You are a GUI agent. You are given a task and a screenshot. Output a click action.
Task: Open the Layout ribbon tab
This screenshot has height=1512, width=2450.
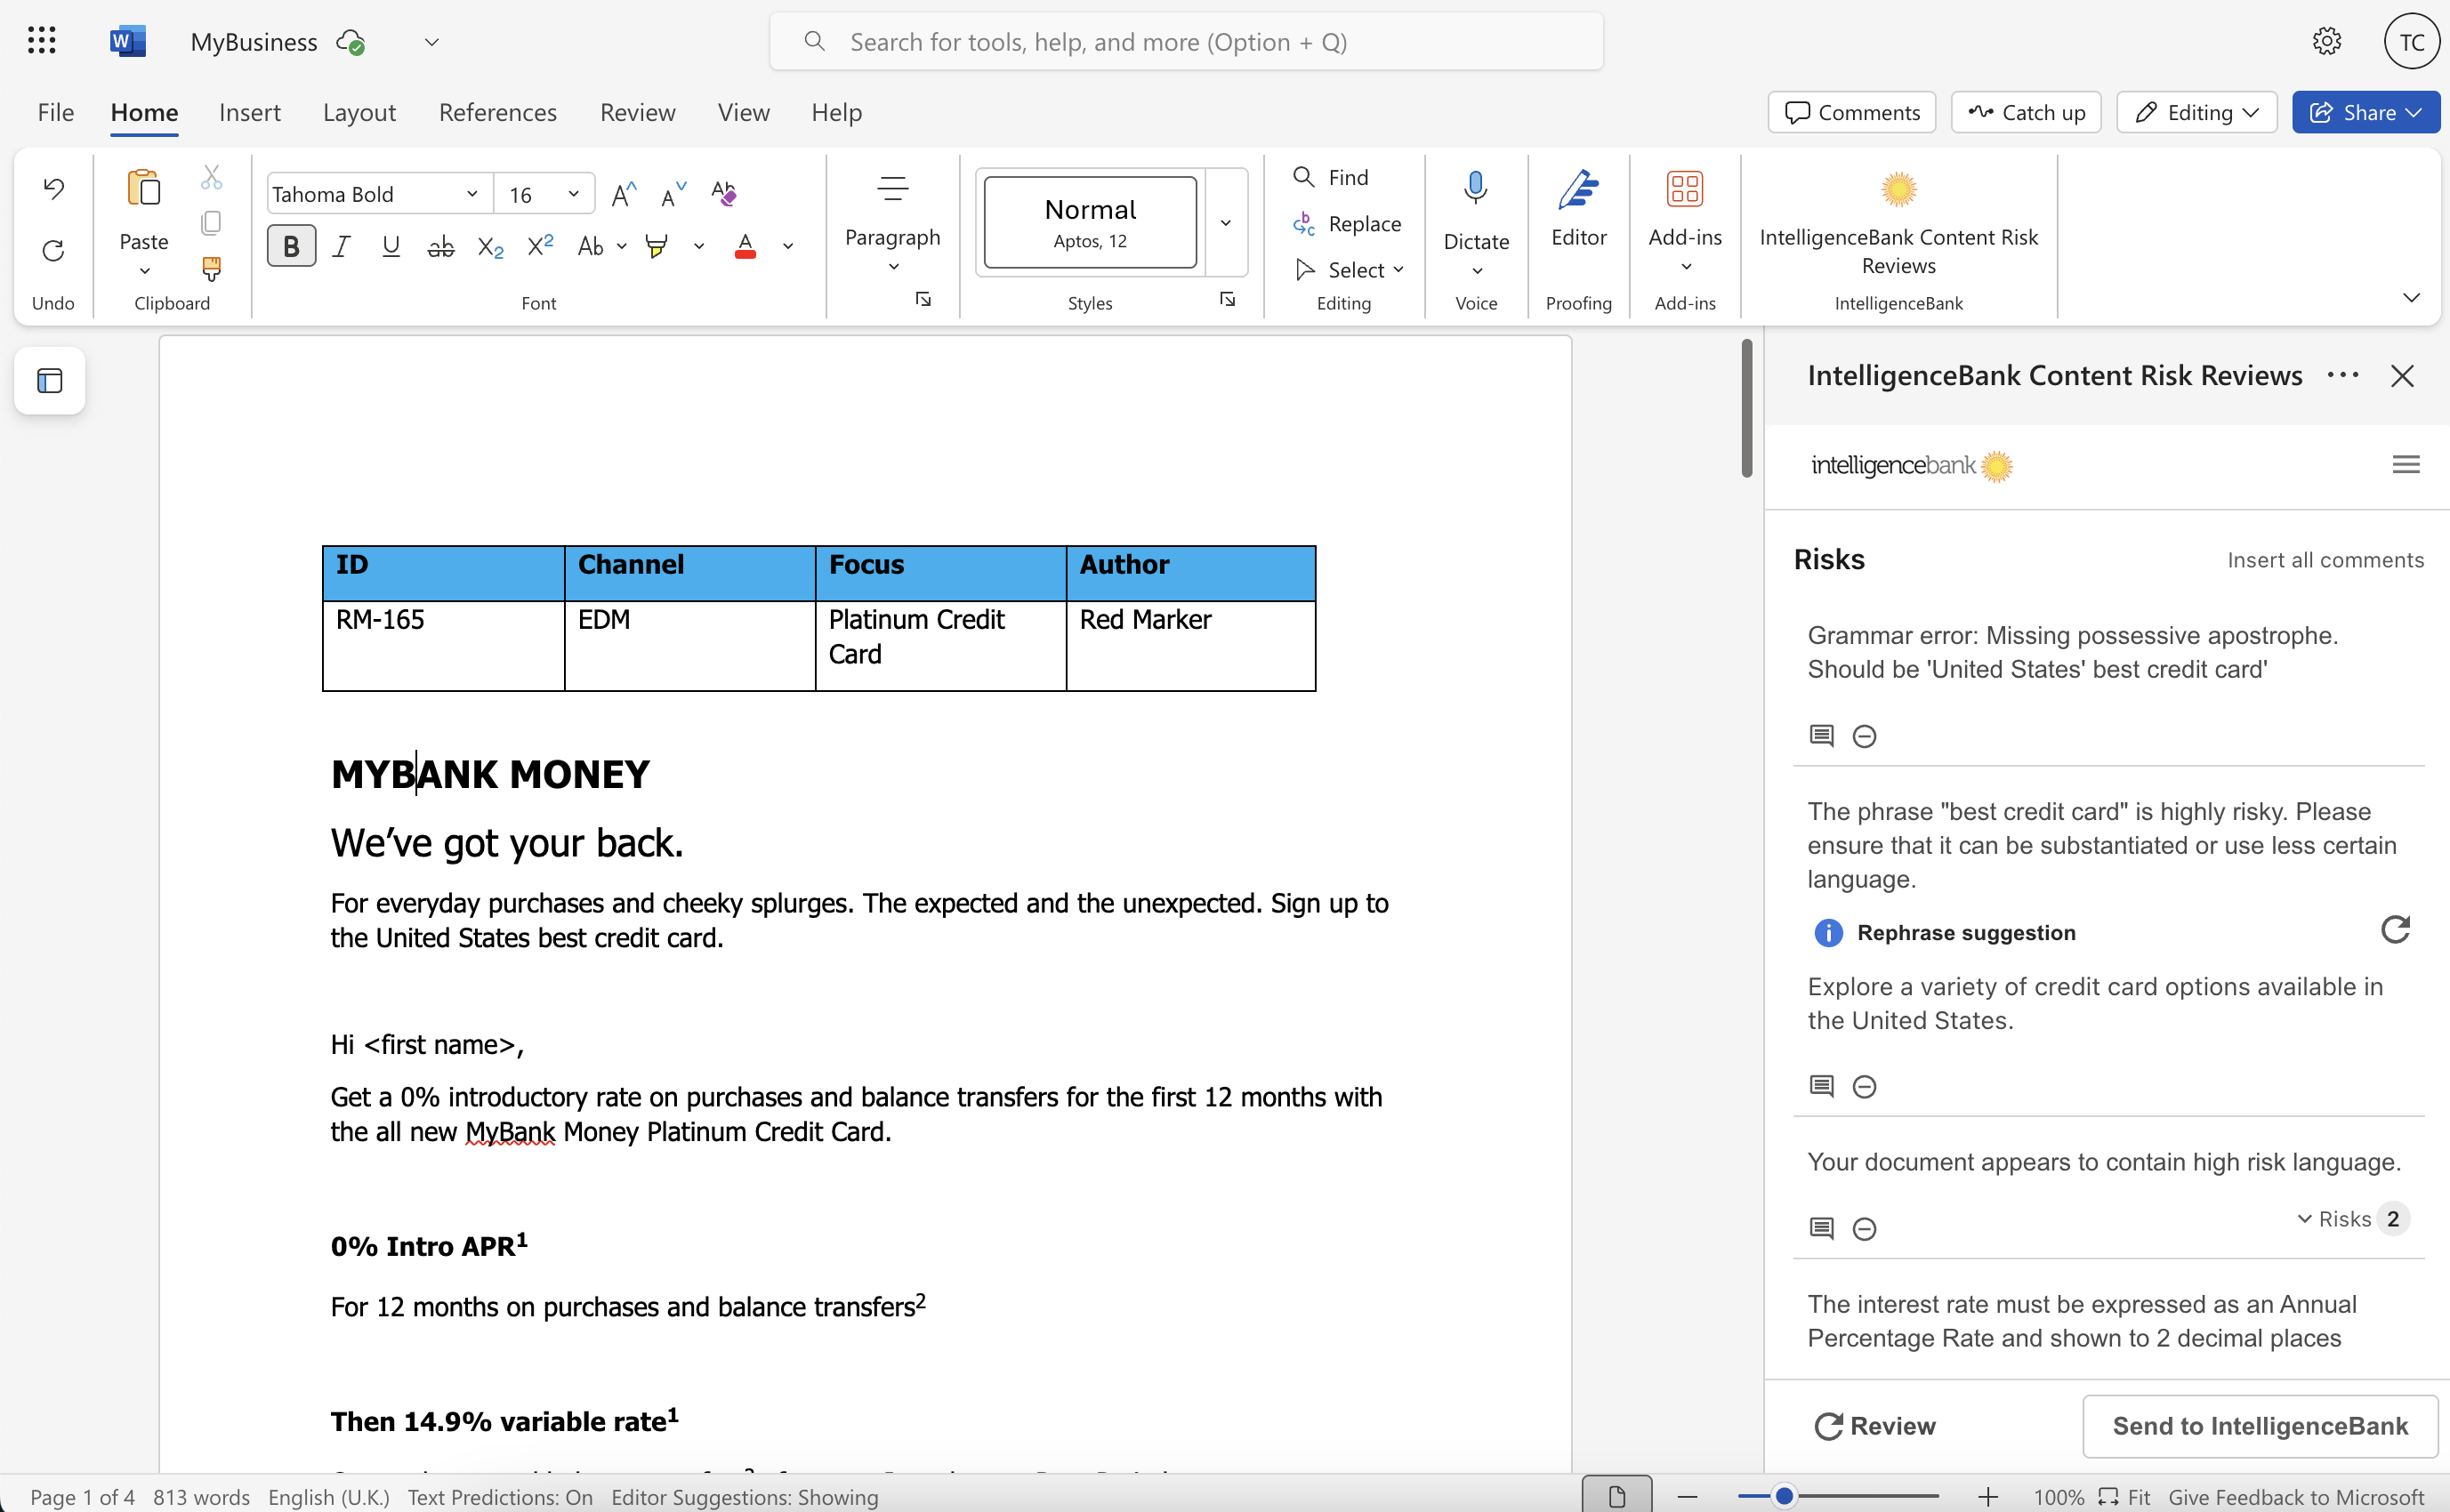point(359,112)
